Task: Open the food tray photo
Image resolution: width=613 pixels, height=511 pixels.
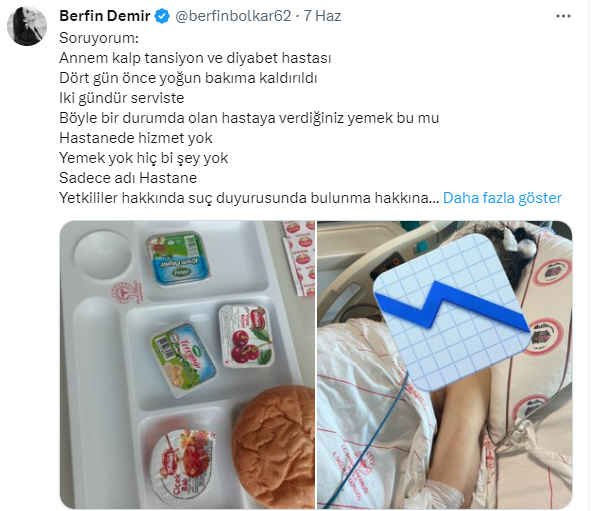Action: click(x=187, y=364)
